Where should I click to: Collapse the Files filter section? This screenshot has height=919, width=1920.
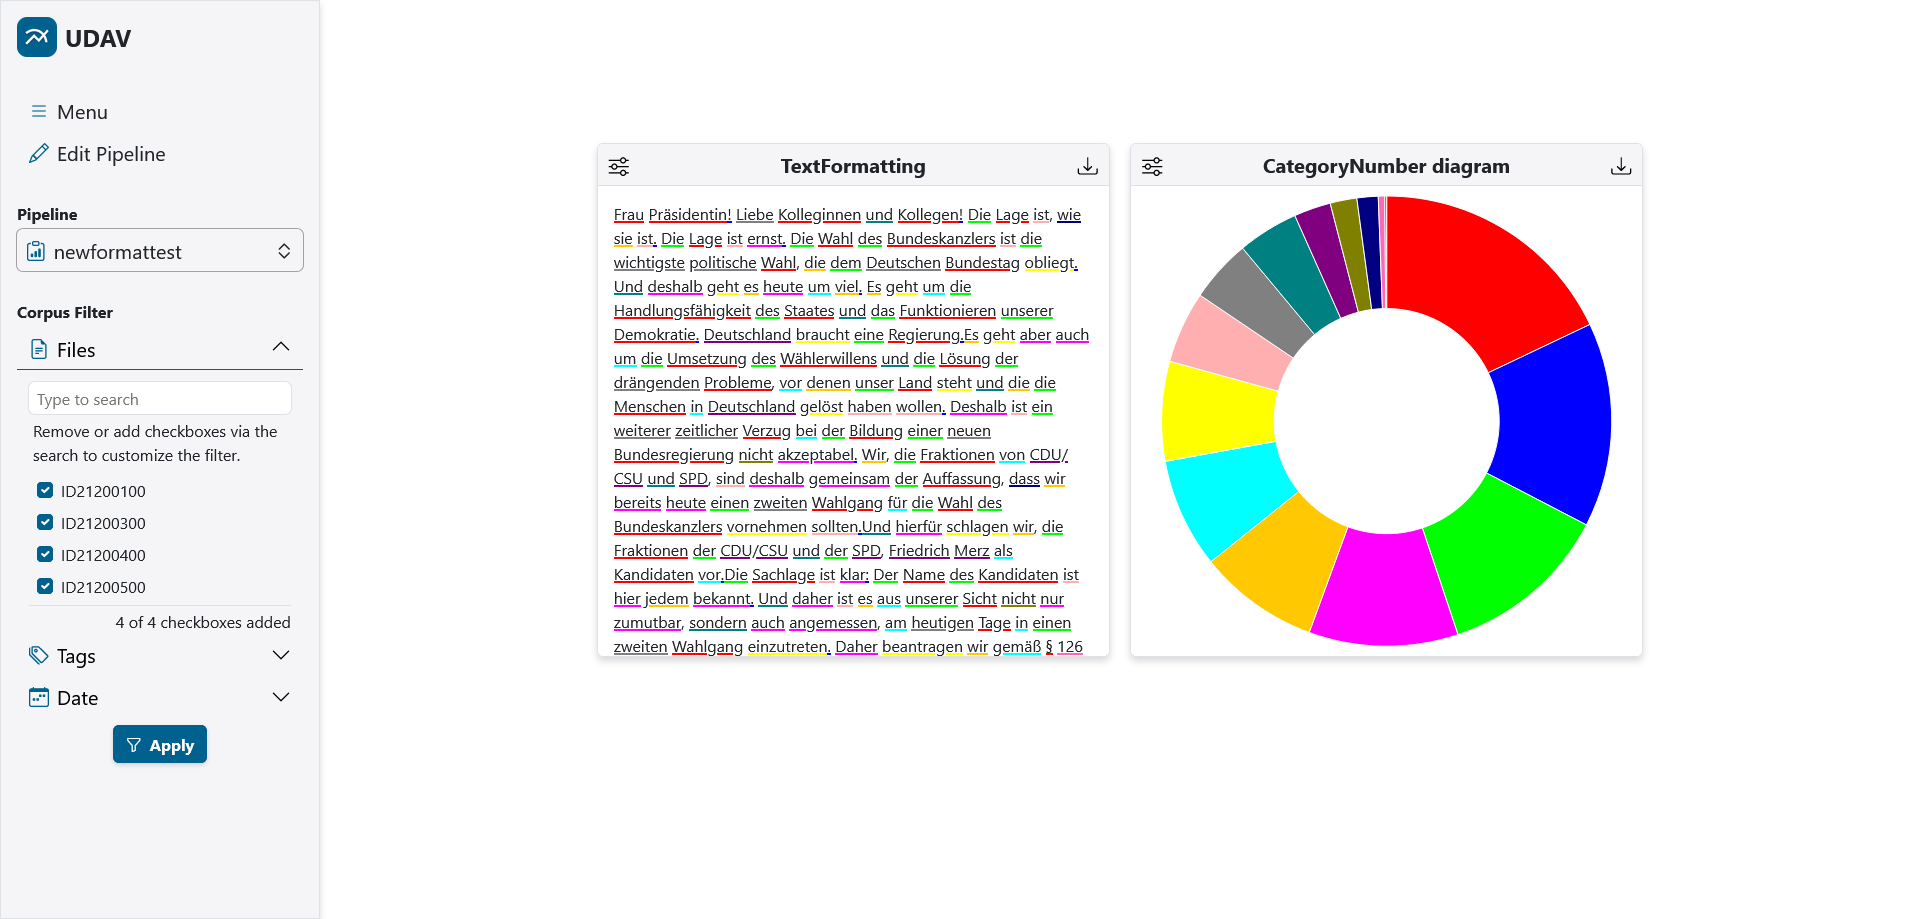[x=280, y=347]
